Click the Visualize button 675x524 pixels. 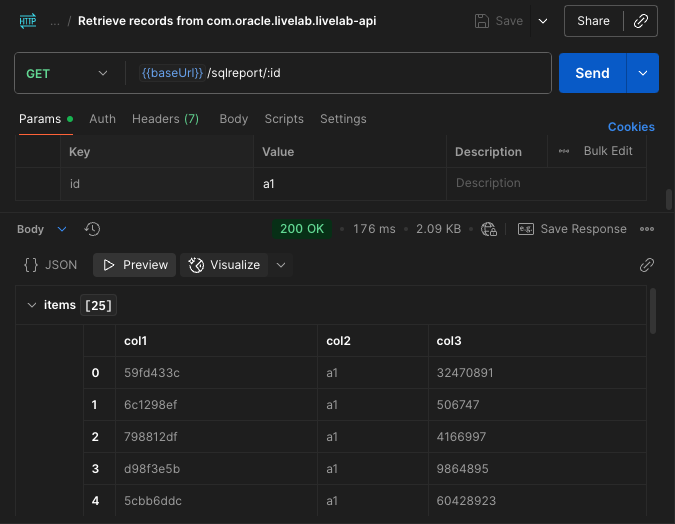pos(224,265)
